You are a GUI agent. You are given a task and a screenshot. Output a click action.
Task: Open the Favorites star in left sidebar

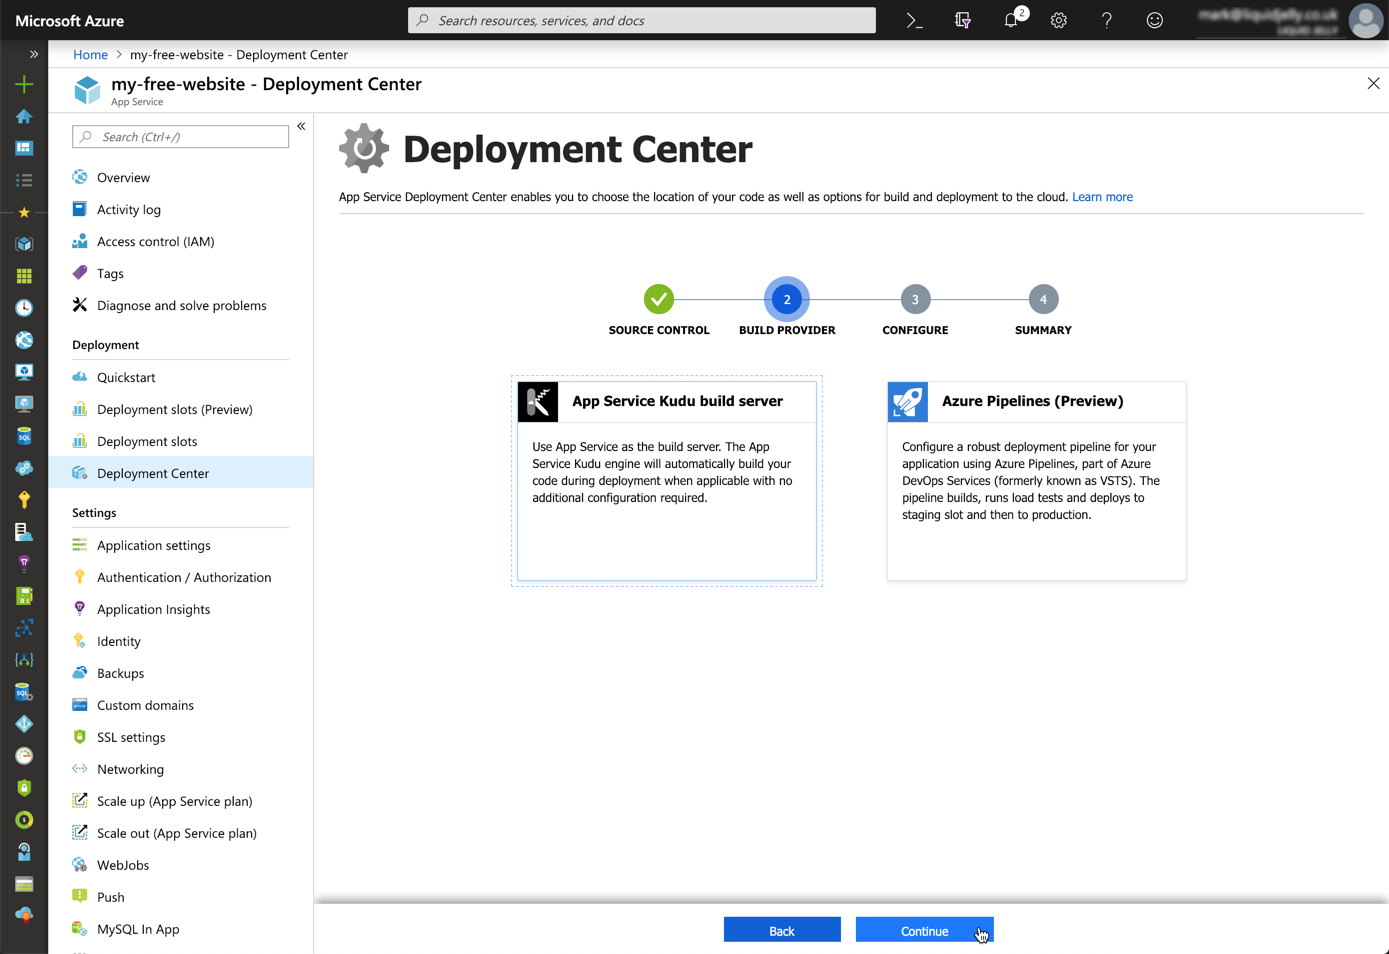24,212
